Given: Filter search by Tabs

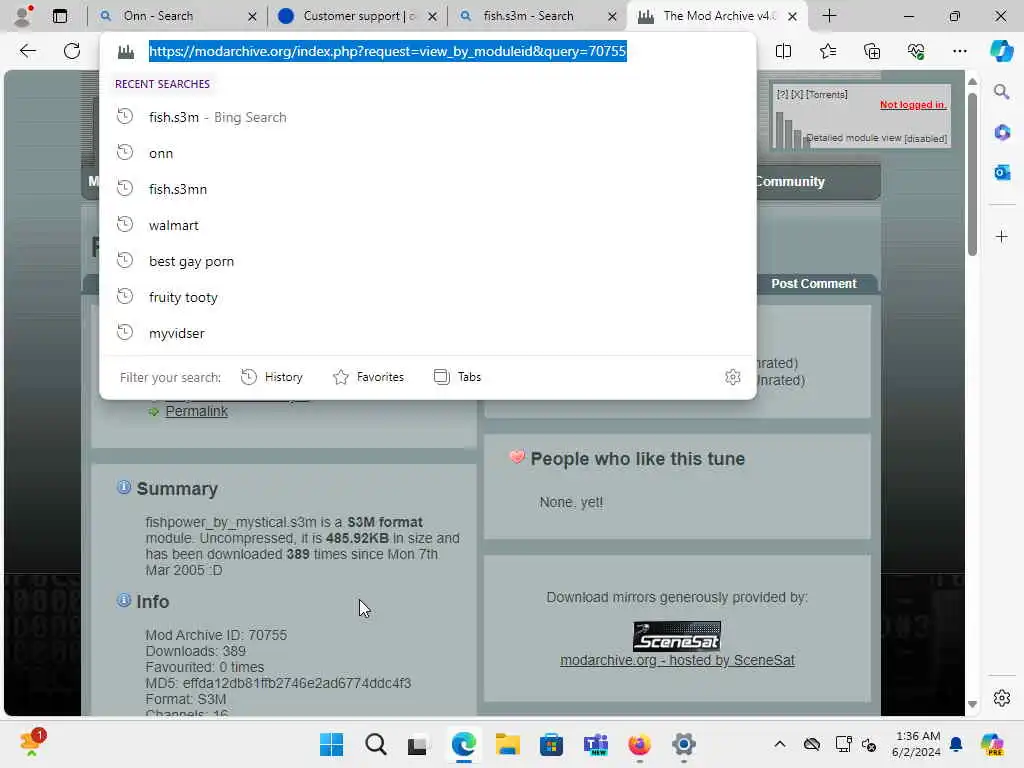Looking at the screenshot, I should [x=457, y=377].
